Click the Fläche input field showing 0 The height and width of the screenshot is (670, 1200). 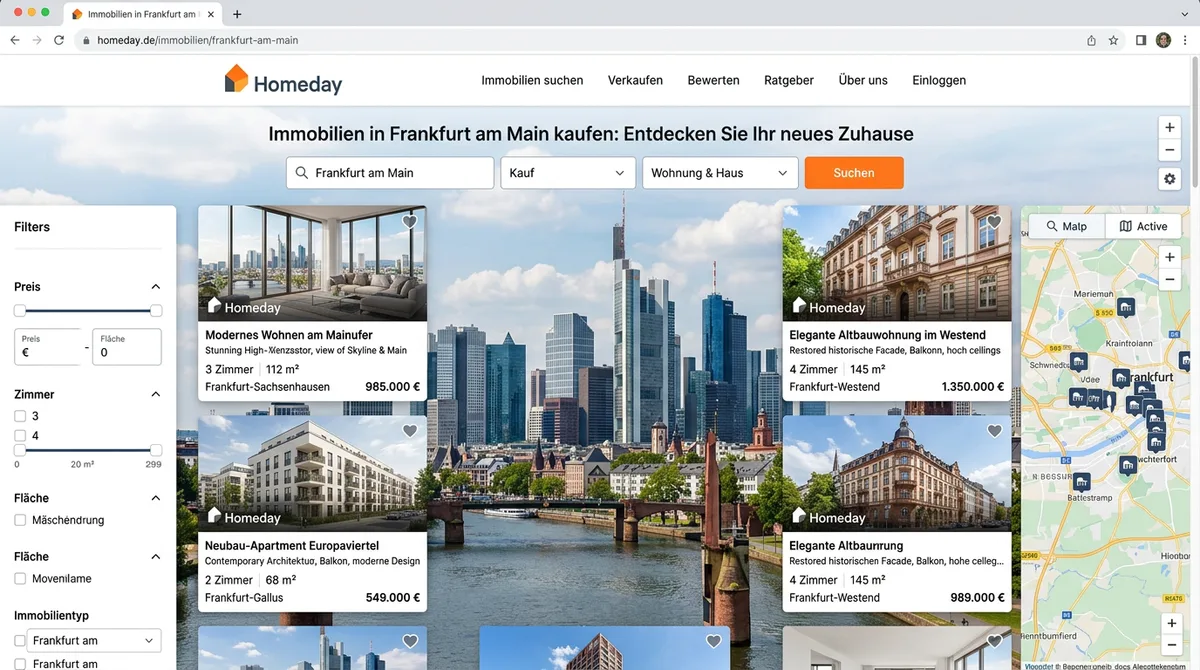[127, 347]
